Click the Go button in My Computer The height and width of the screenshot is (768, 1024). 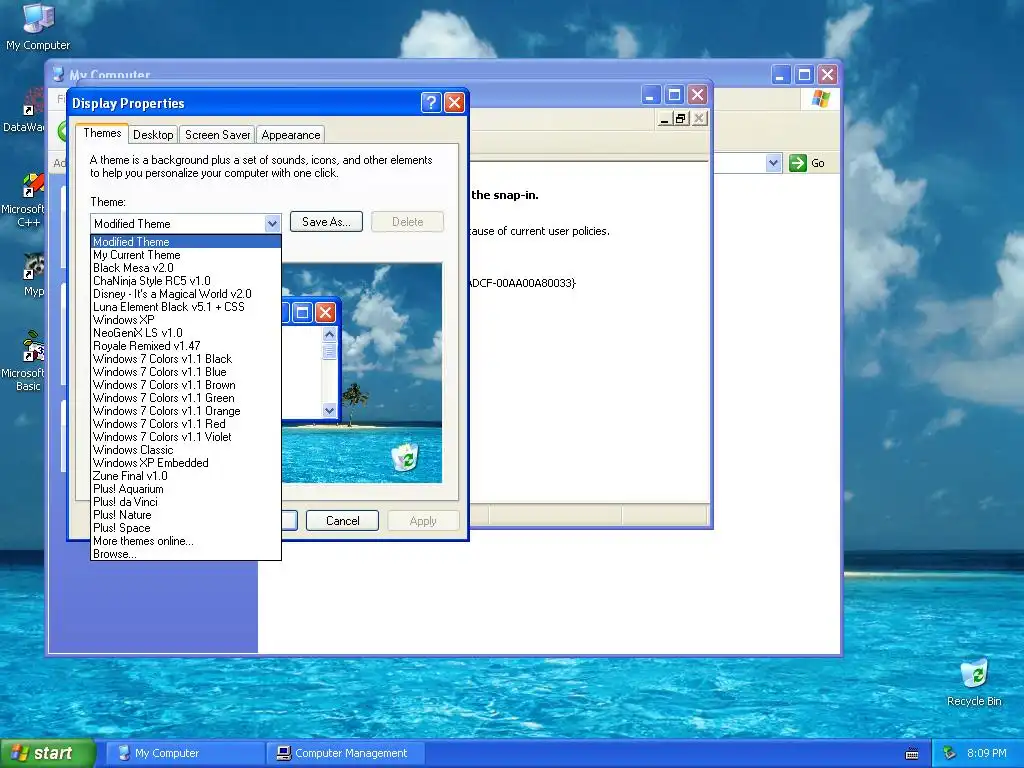[x=807, y=163]
